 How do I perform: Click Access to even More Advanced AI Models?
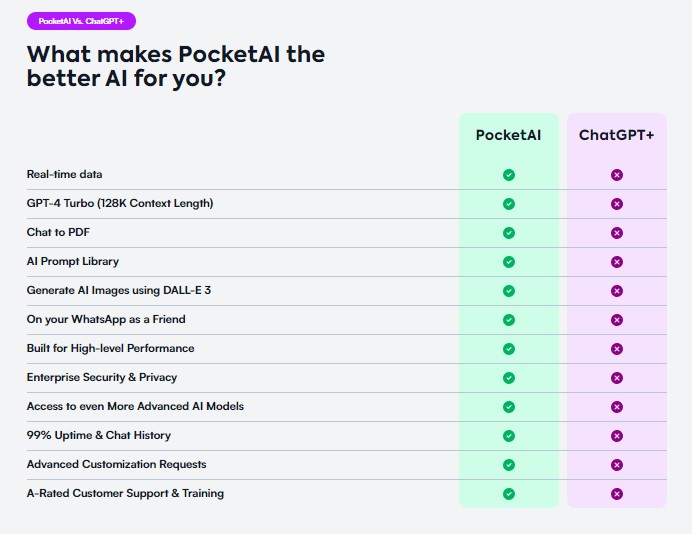135,406
